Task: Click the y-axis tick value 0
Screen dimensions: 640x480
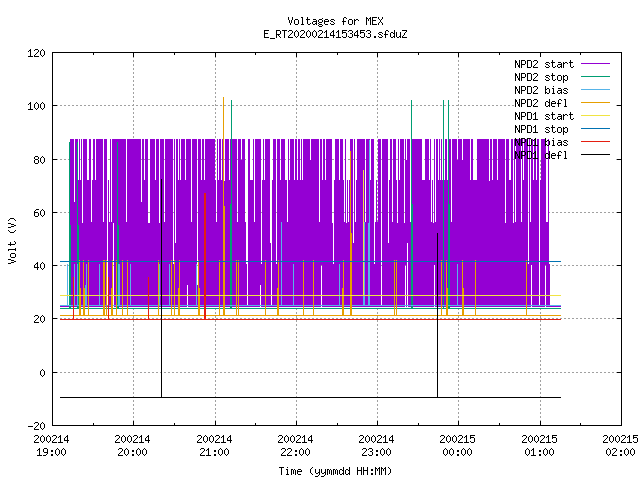Action: coord(42,373)
